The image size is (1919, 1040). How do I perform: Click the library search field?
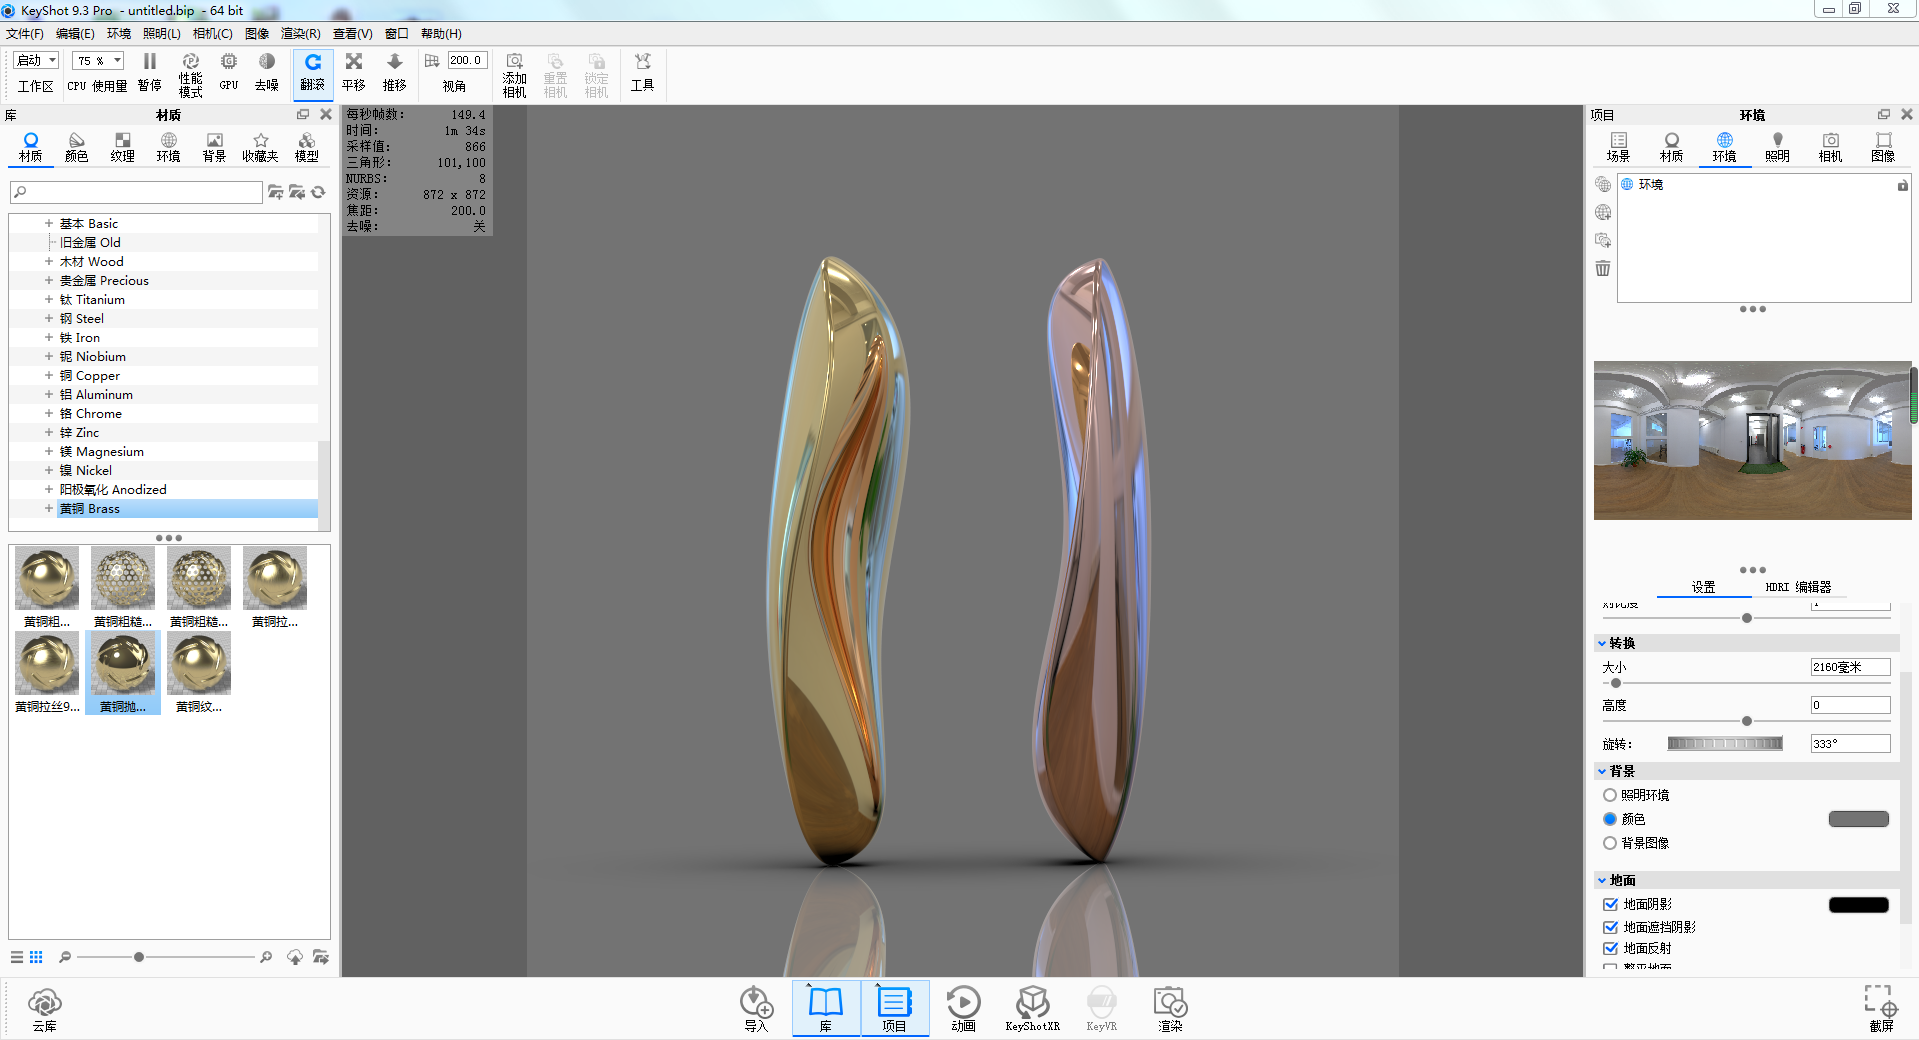tap(136, 192)
